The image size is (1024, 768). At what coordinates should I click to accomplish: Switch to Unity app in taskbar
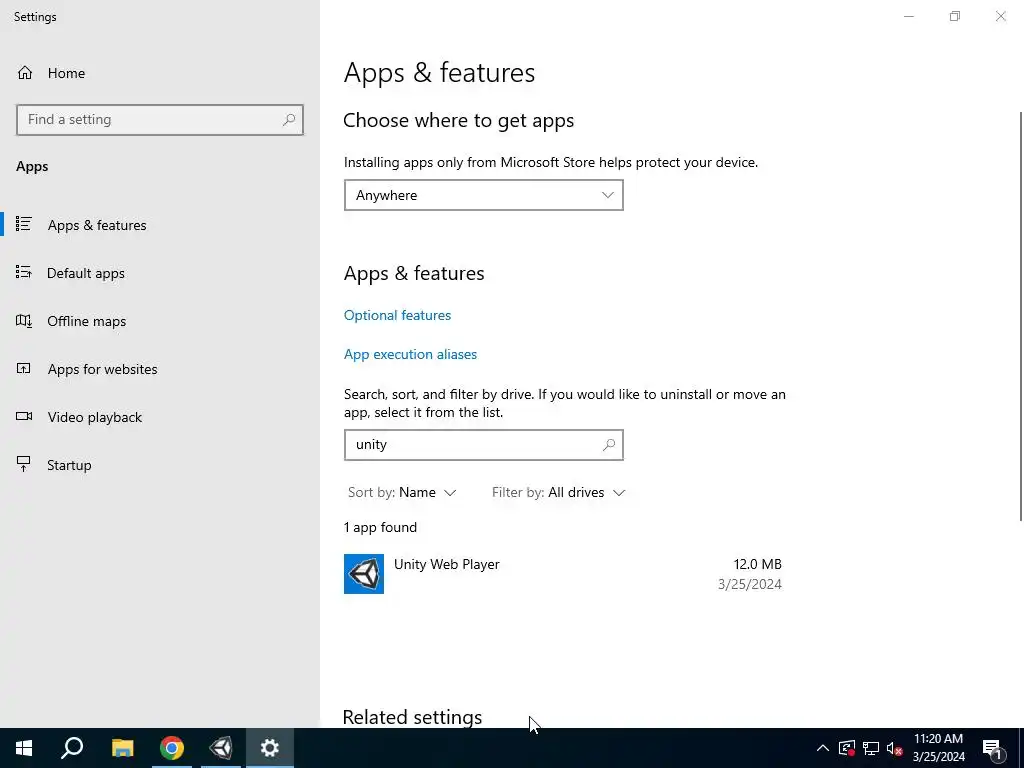pos(221,748)
